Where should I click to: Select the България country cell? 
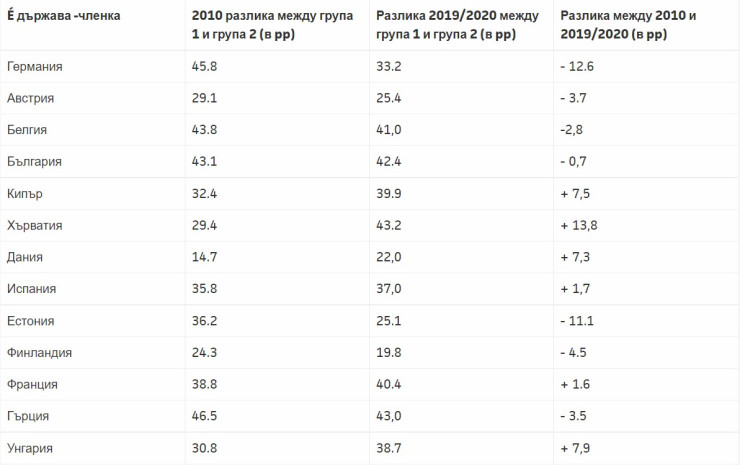[x=34, y=161]
